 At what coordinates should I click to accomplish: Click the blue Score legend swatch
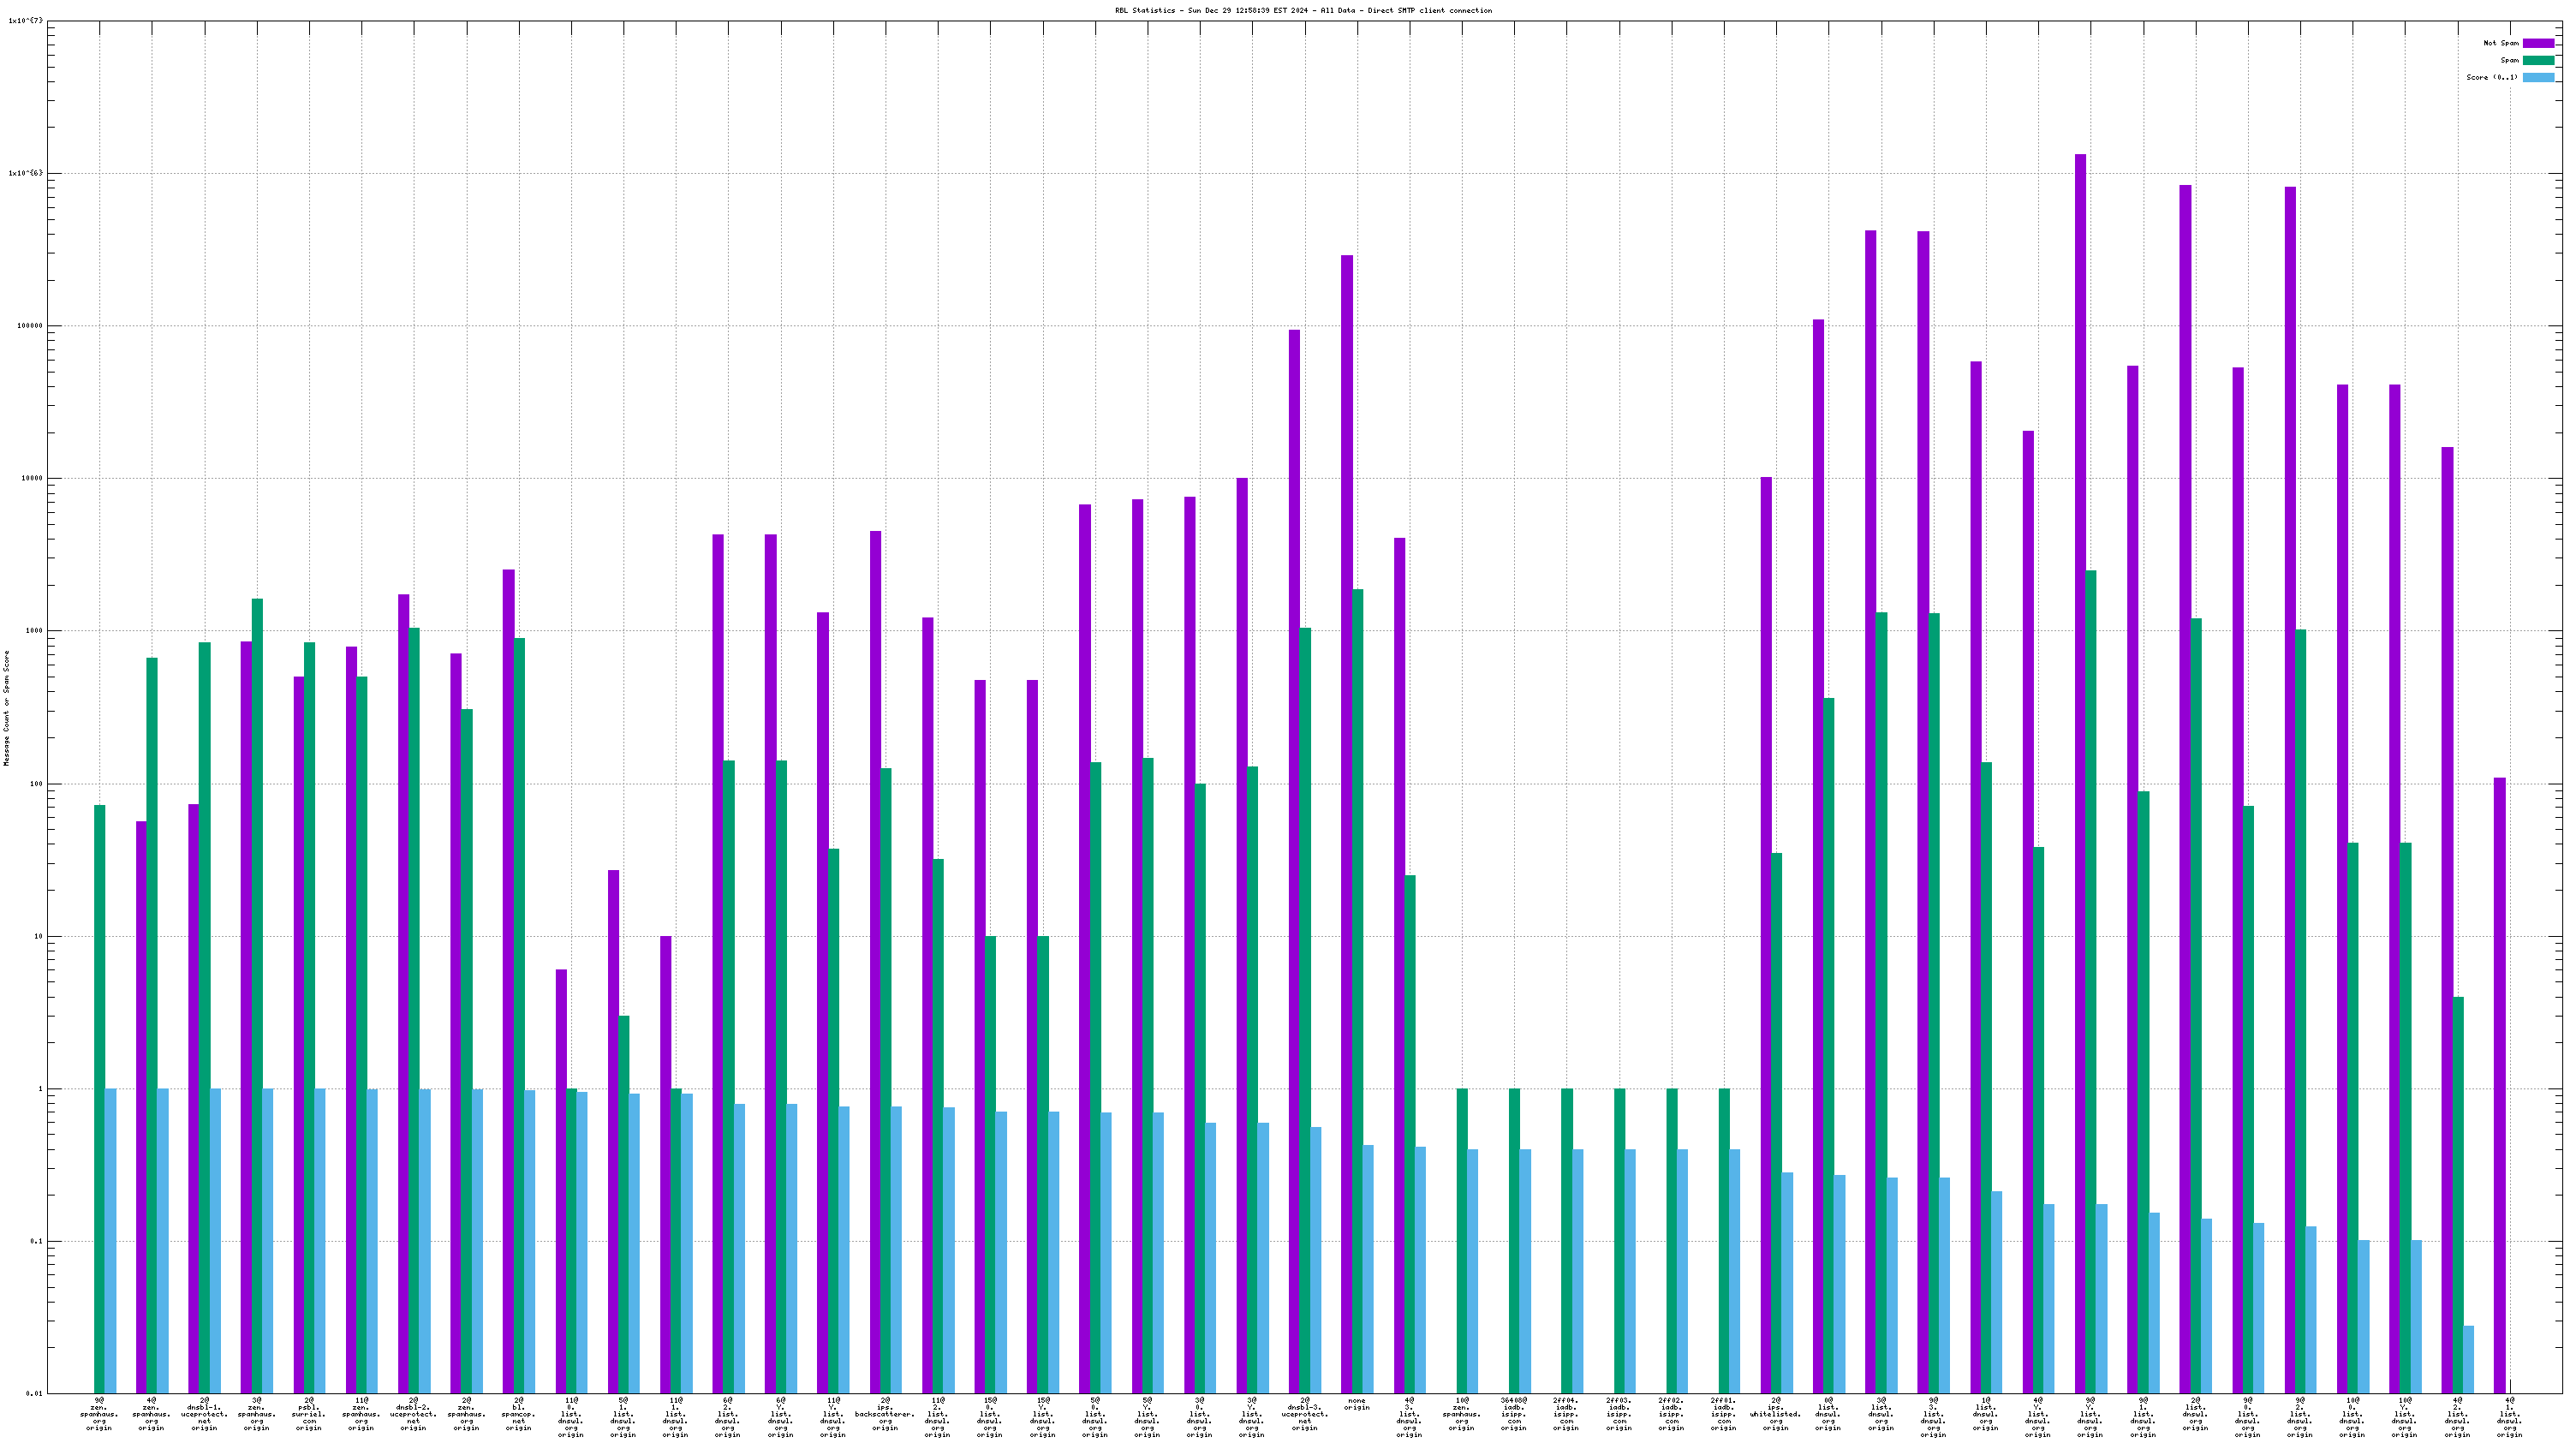[x=2538, y=77]
